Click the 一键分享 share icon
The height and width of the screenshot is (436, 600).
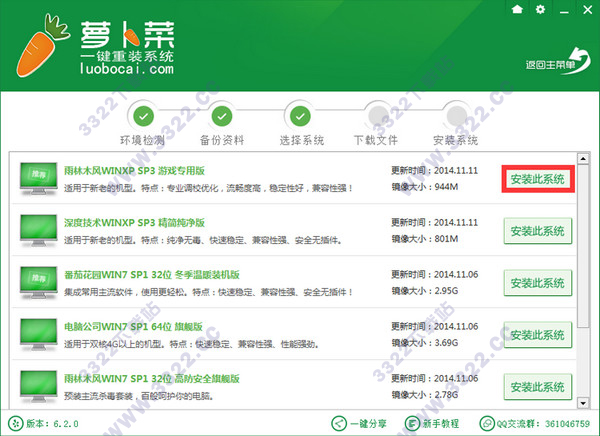click(x=339, y=424)
